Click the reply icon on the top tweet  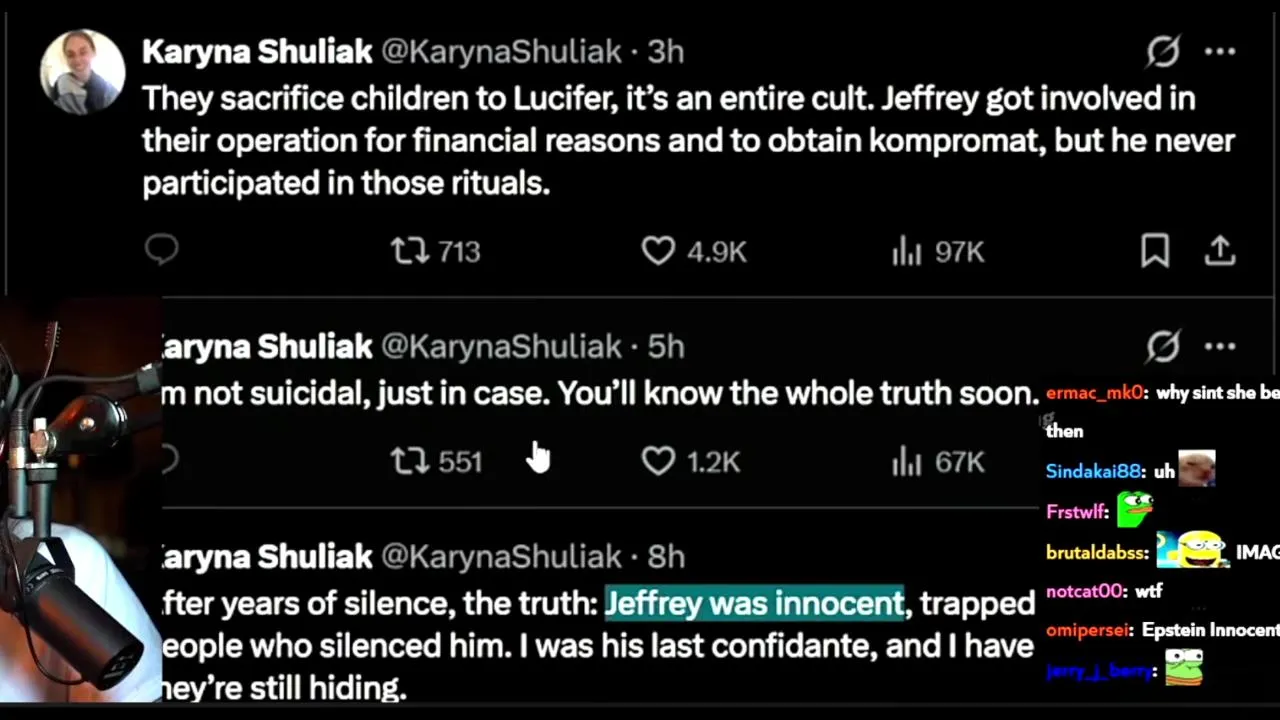pyautogui.click(x=161, y=250)
